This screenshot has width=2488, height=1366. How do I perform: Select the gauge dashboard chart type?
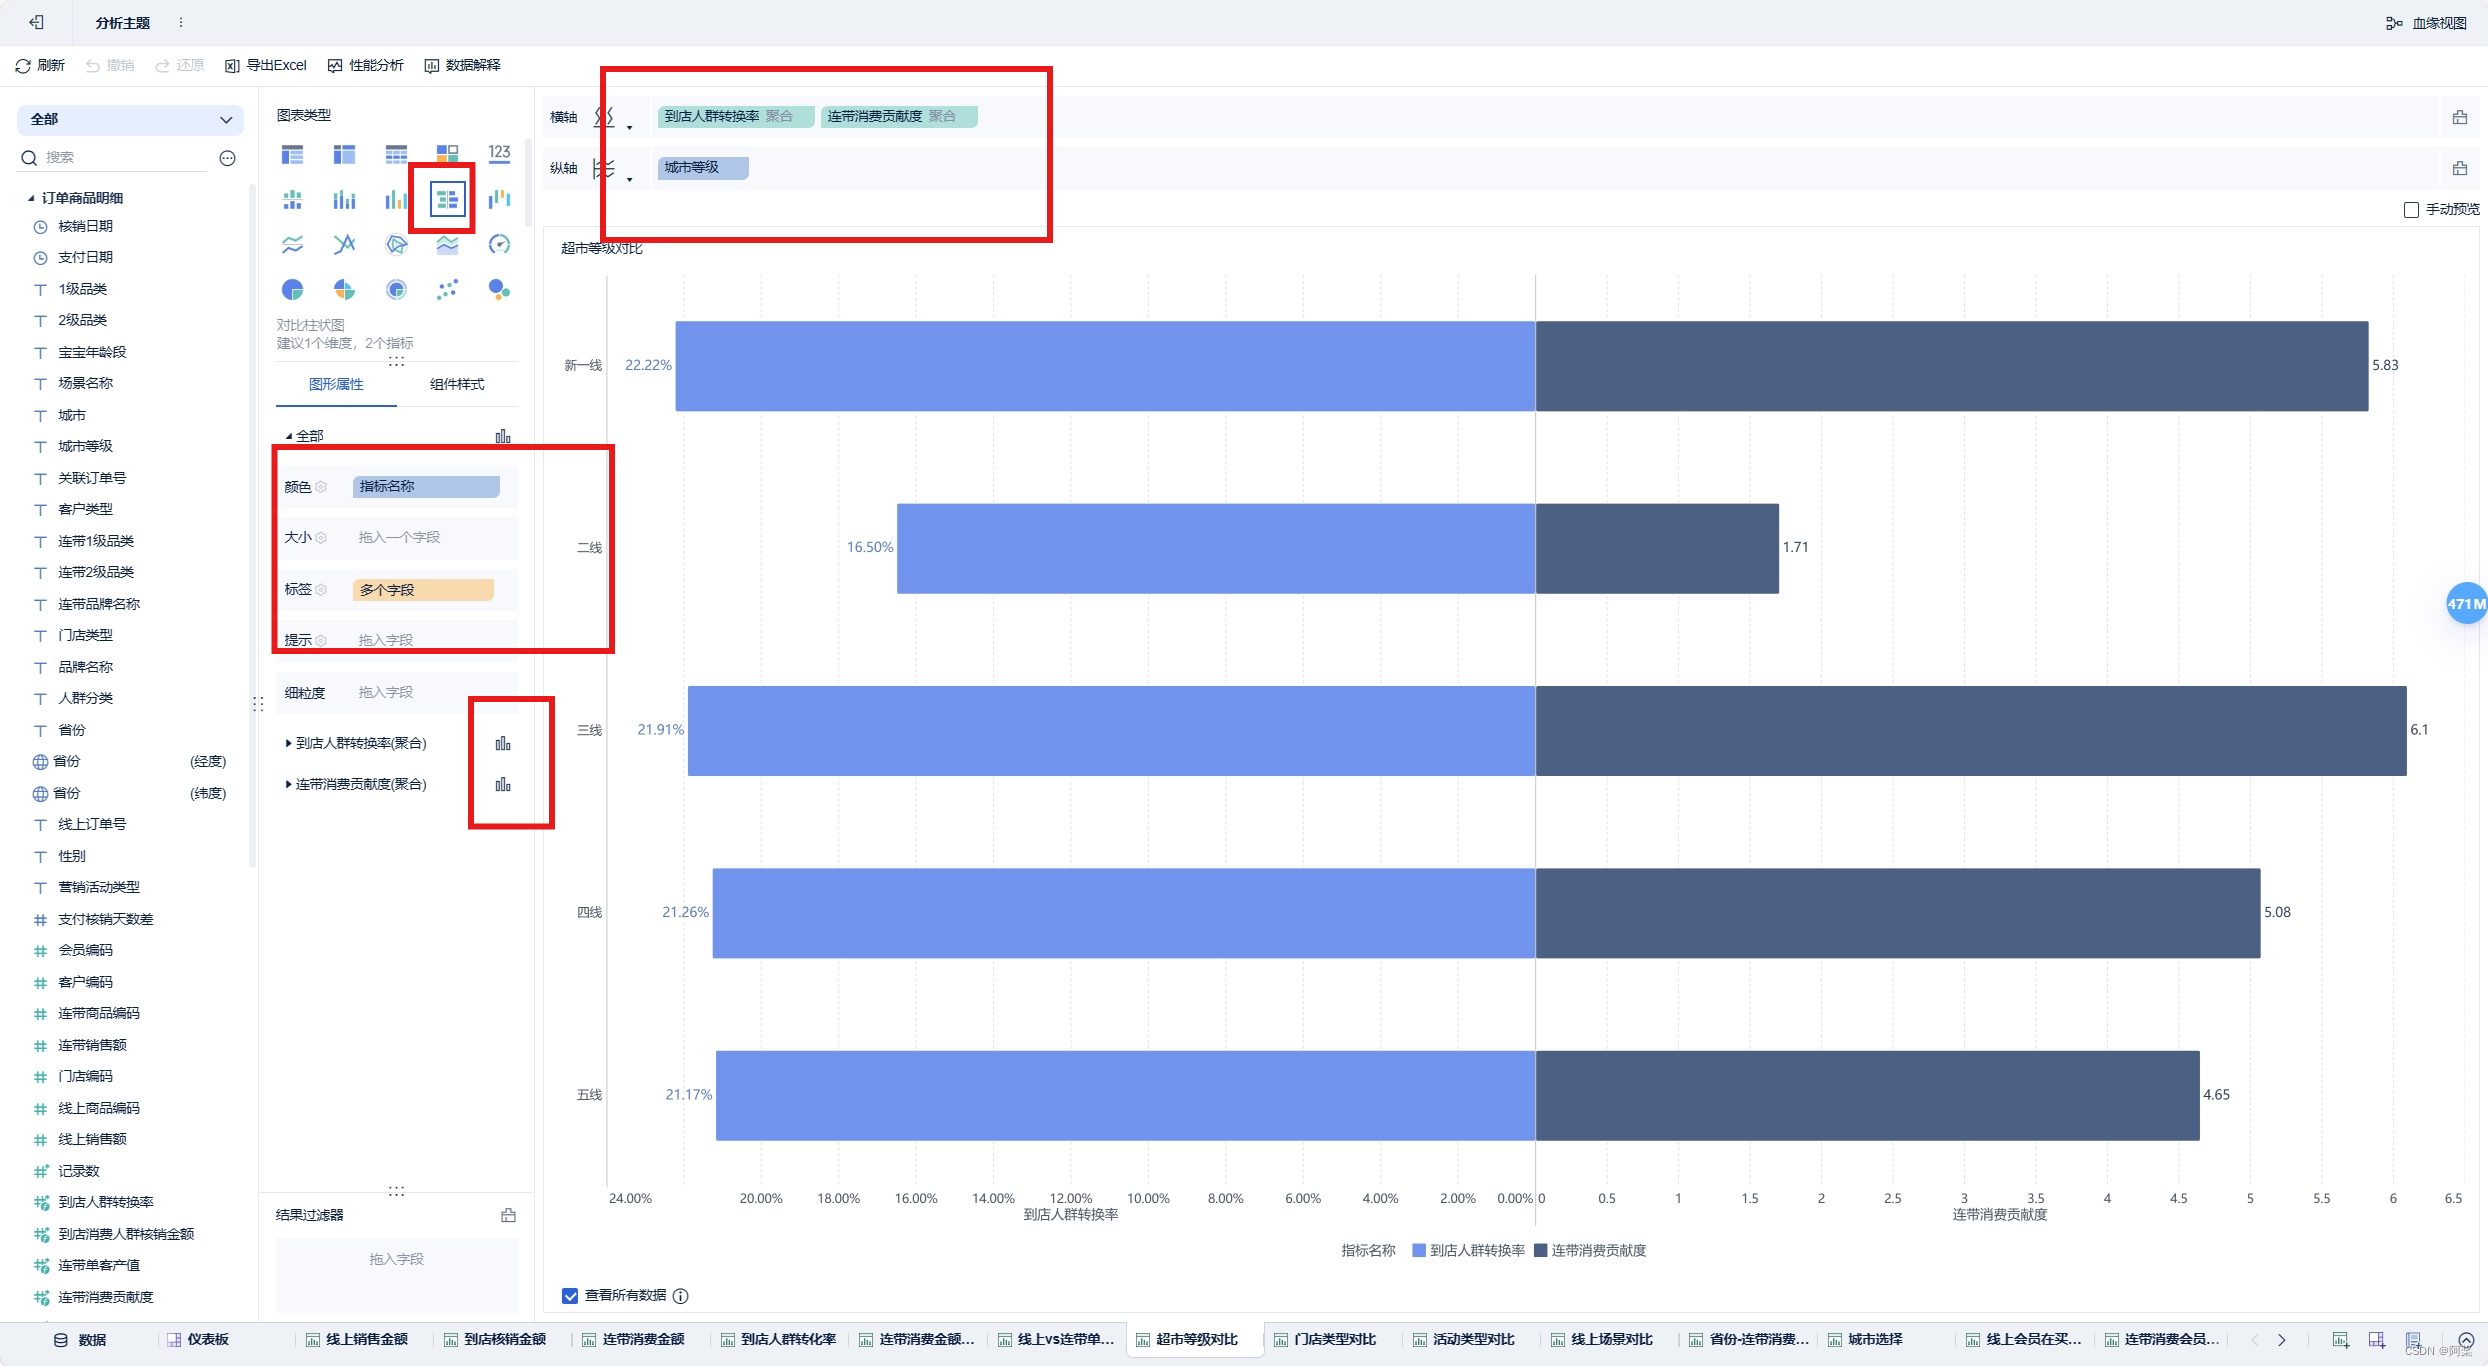[499, 245]
